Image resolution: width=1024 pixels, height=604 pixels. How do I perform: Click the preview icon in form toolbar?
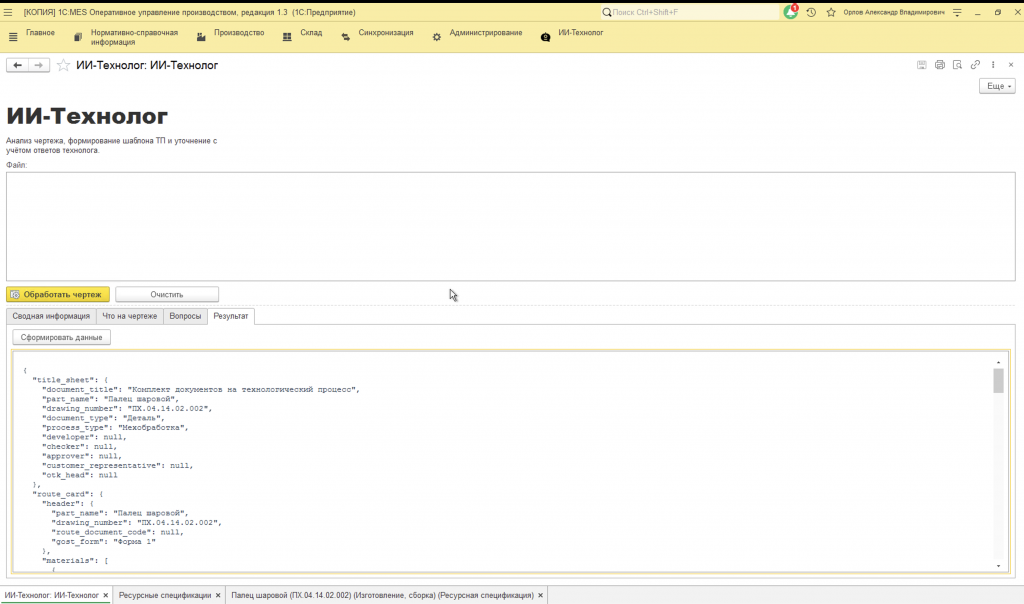point(957,65)
